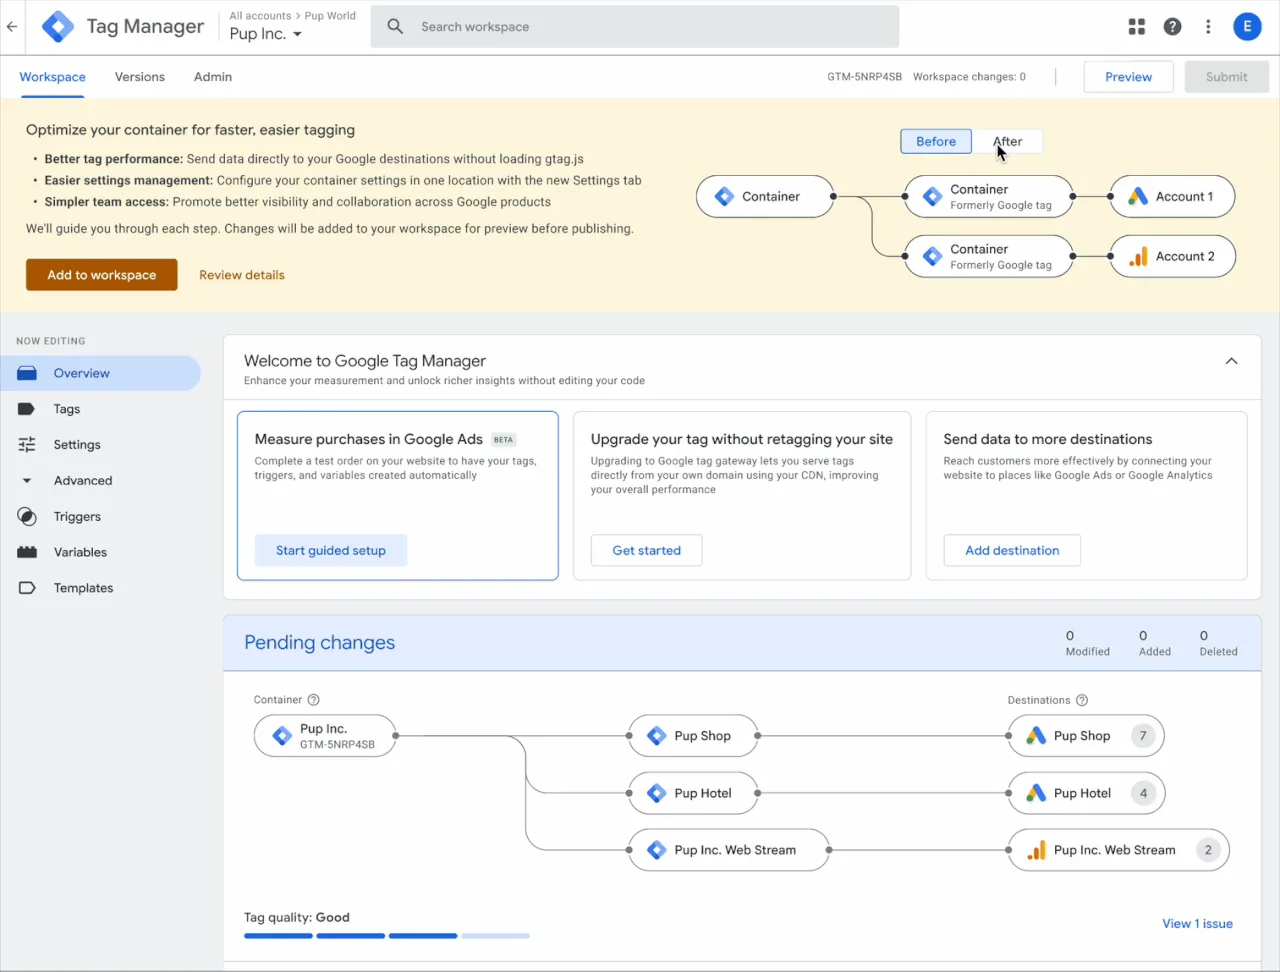Click the Pending changes heading
Image resolution: width=1280 pixels, height=972 pixels.
point(319,643)
